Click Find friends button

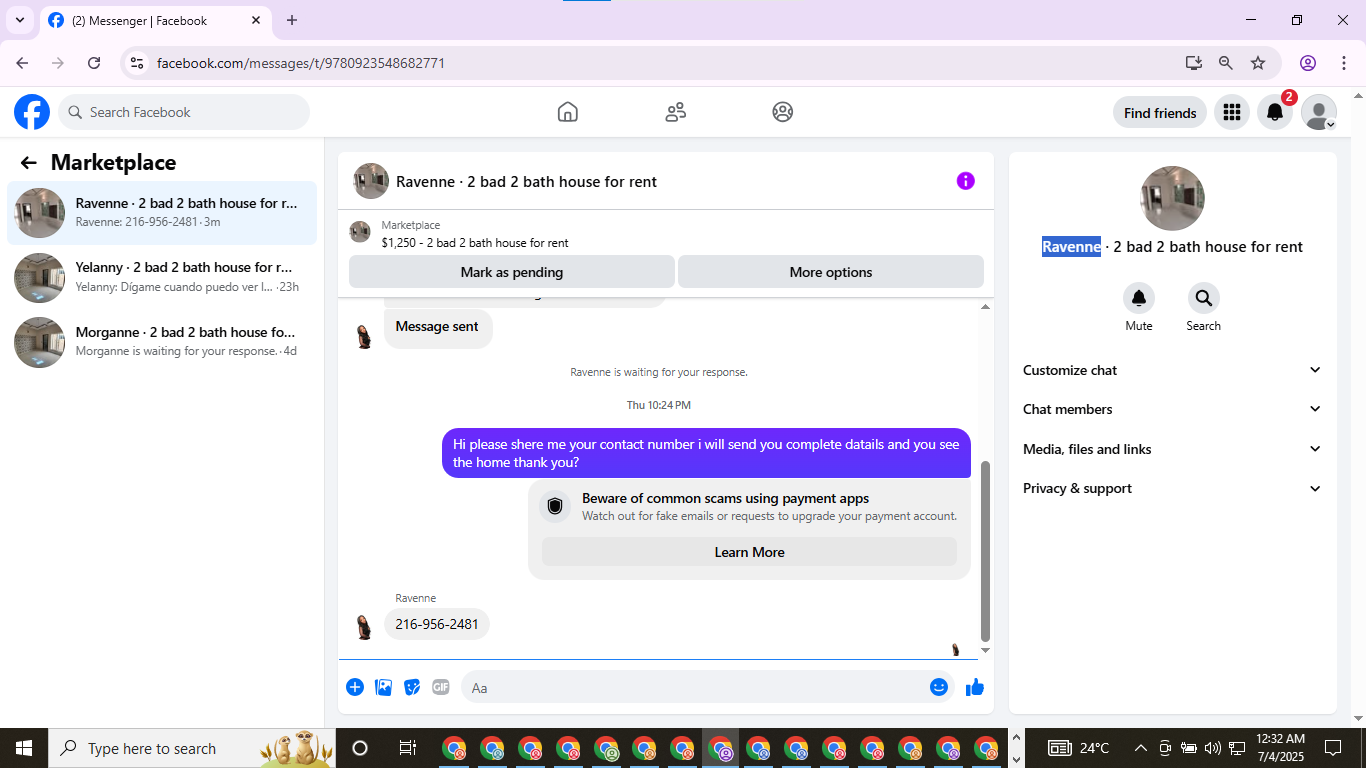point(1160,113)
